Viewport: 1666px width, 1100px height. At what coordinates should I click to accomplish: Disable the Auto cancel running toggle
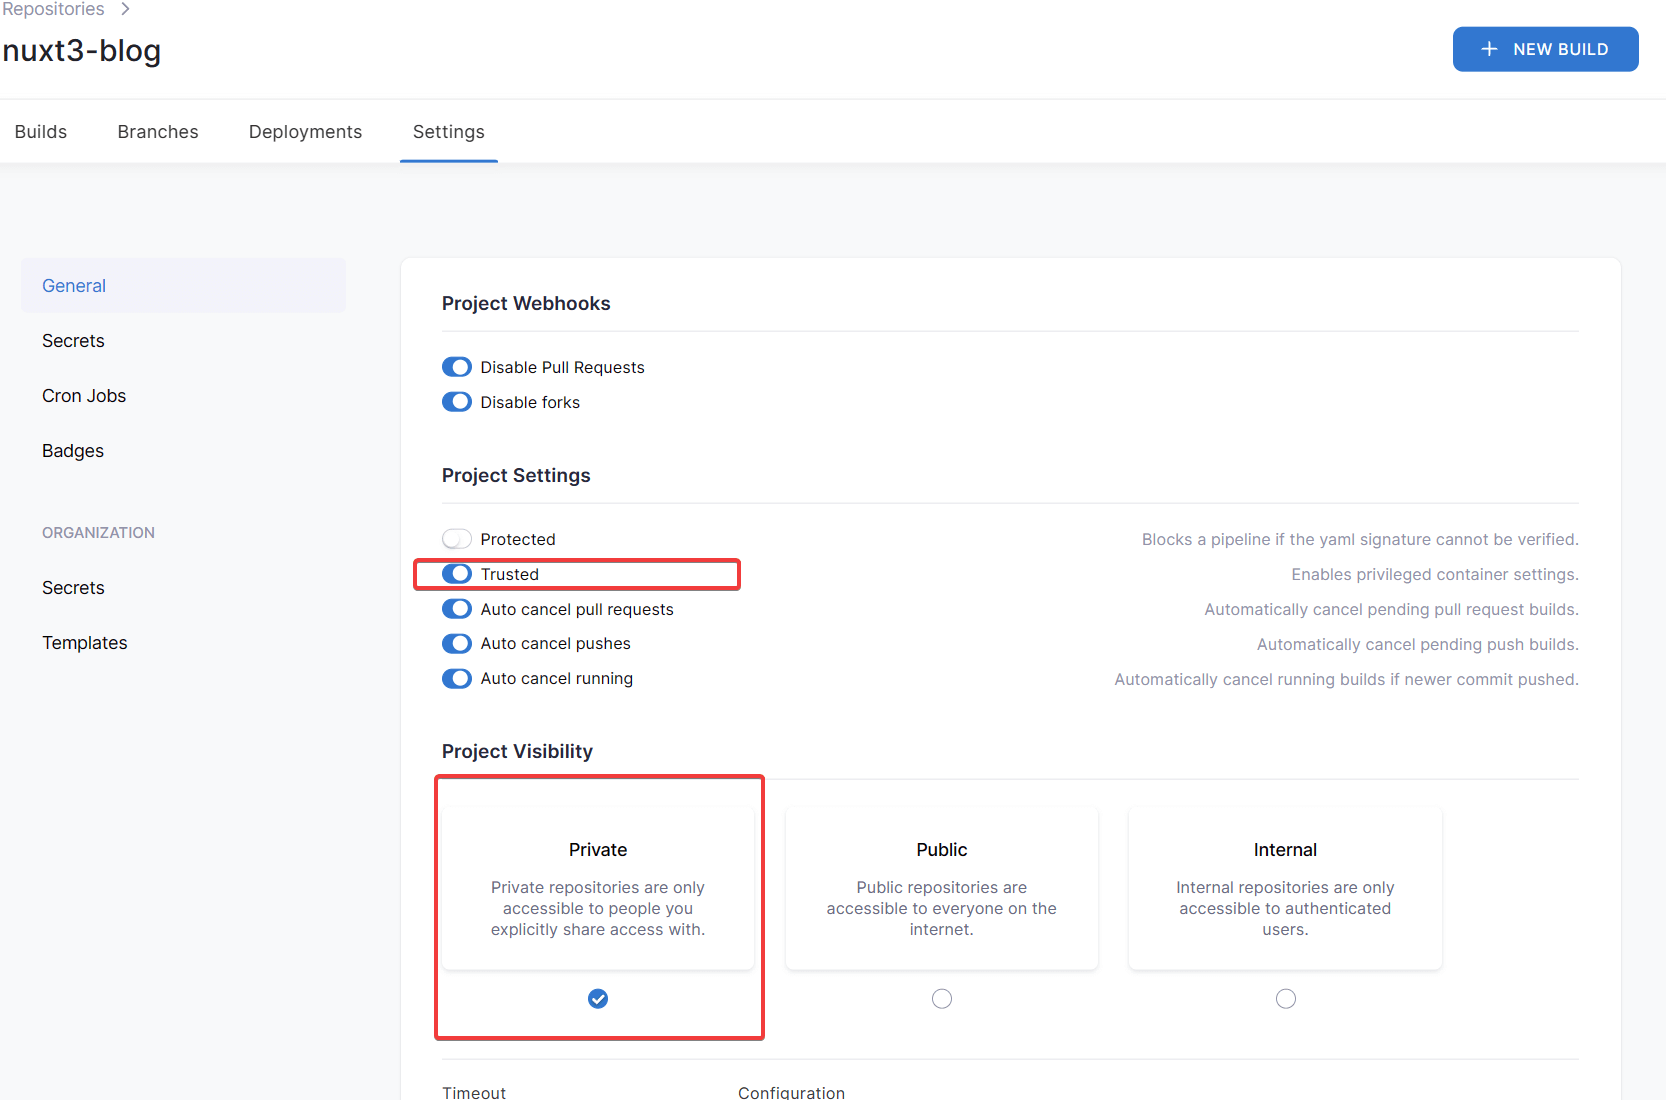pyautogui.click(x=457, y=678)
